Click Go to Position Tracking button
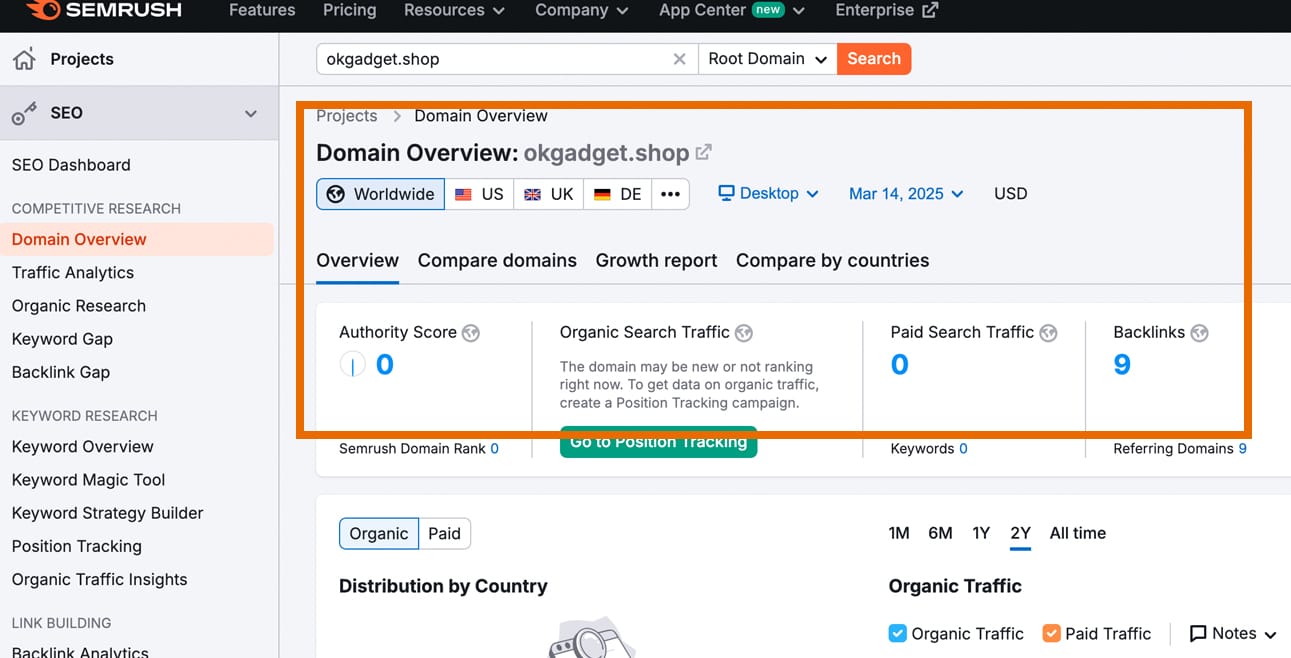 658,442
